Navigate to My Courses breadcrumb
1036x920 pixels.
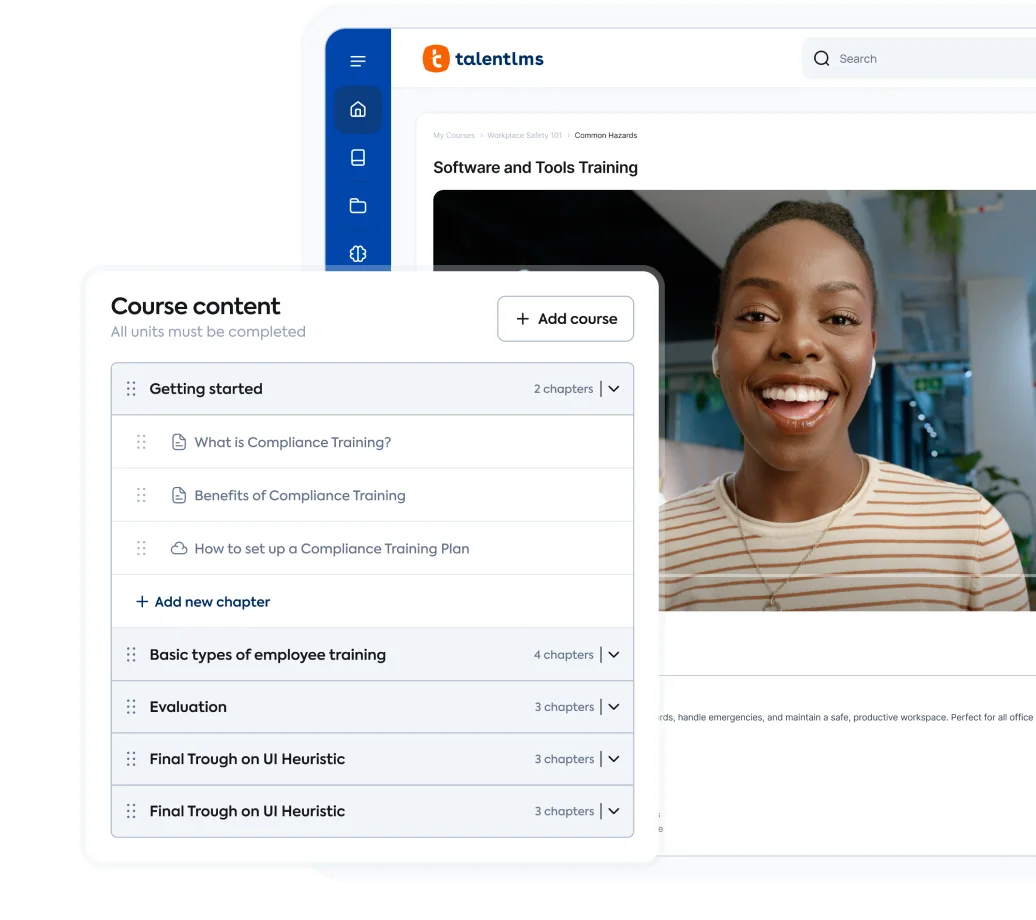[454, 135]
